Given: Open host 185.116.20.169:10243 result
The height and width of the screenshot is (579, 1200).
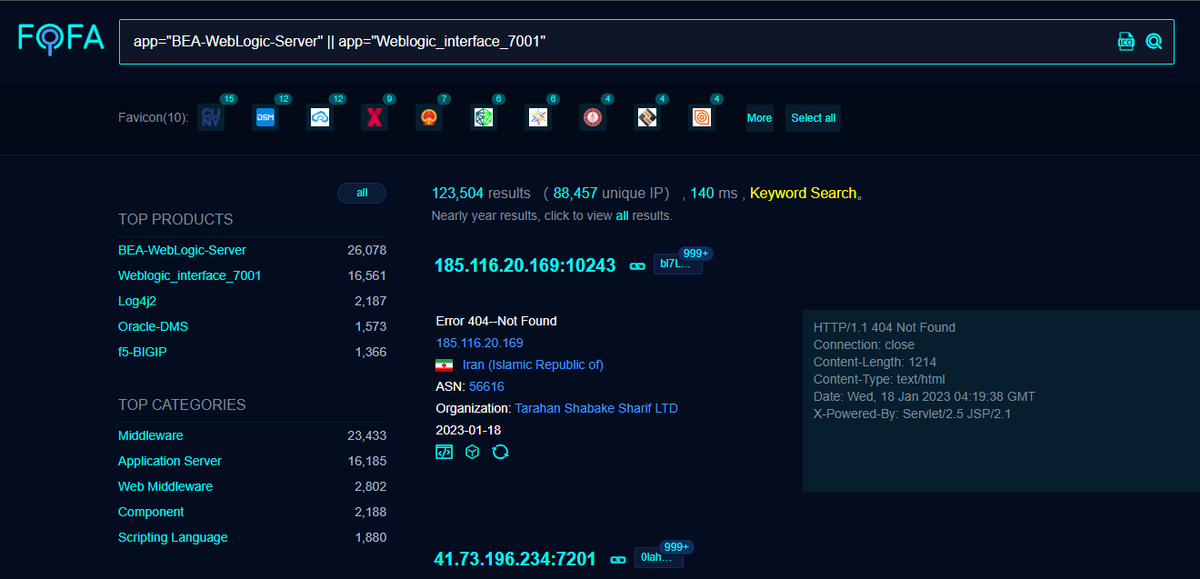Looking at the screenshot, I should click(x=525, y=266).
